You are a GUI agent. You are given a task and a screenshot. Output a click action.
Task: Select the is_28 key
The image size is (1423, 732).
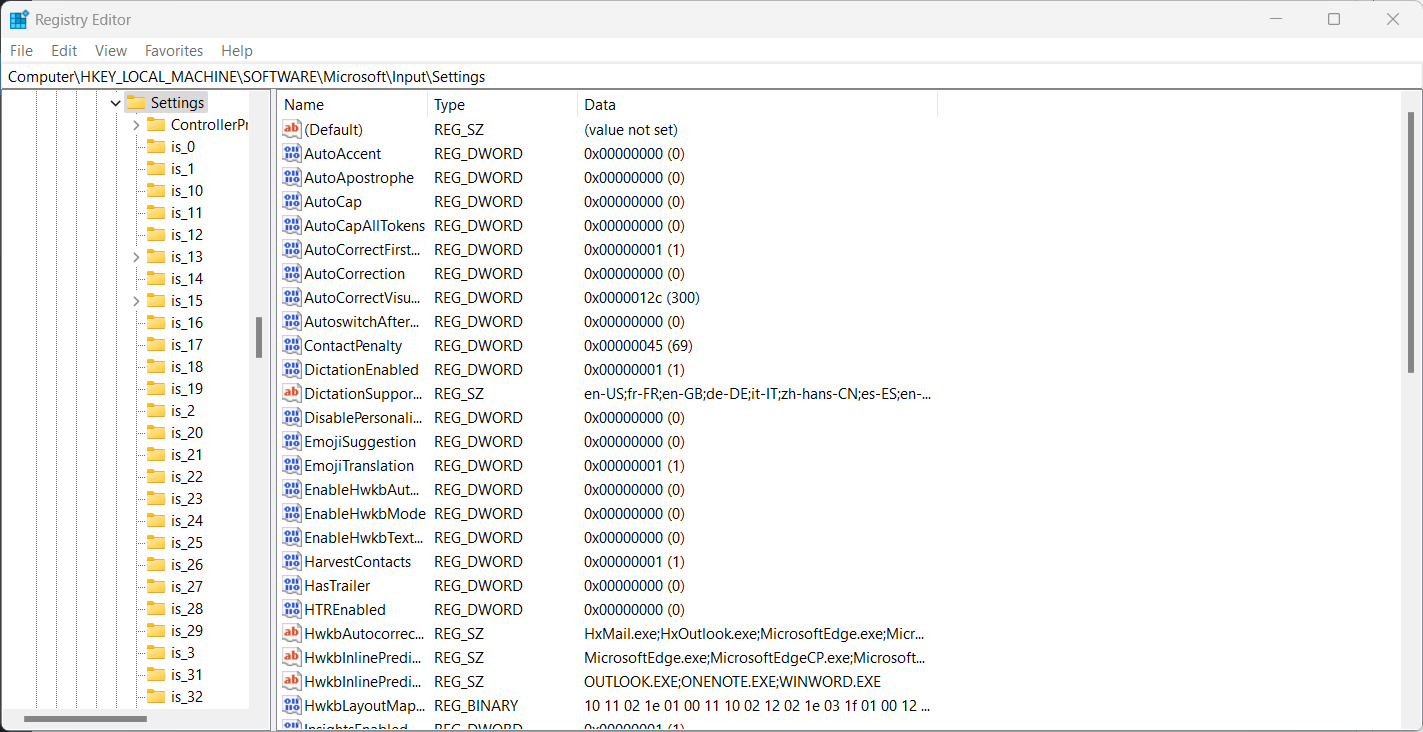[187, 608]
